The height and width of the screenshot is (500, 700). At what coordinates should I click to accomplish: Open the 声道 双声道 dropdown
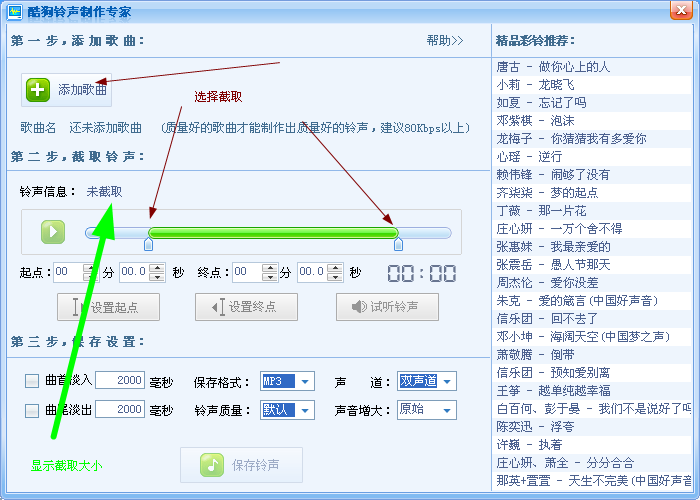(427, 381)
